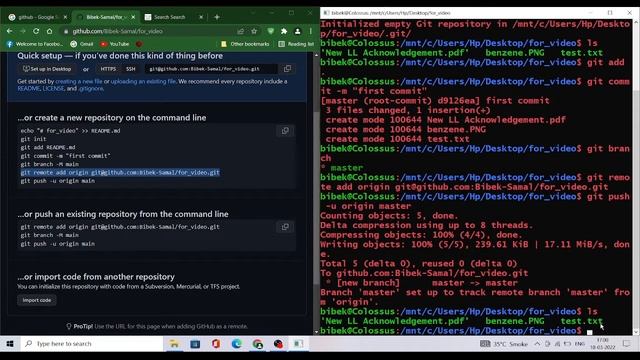This screenshot has width=640, height=360.
Task: Copy 'create a new repository' commands
Action: click(x=285, y=131)
